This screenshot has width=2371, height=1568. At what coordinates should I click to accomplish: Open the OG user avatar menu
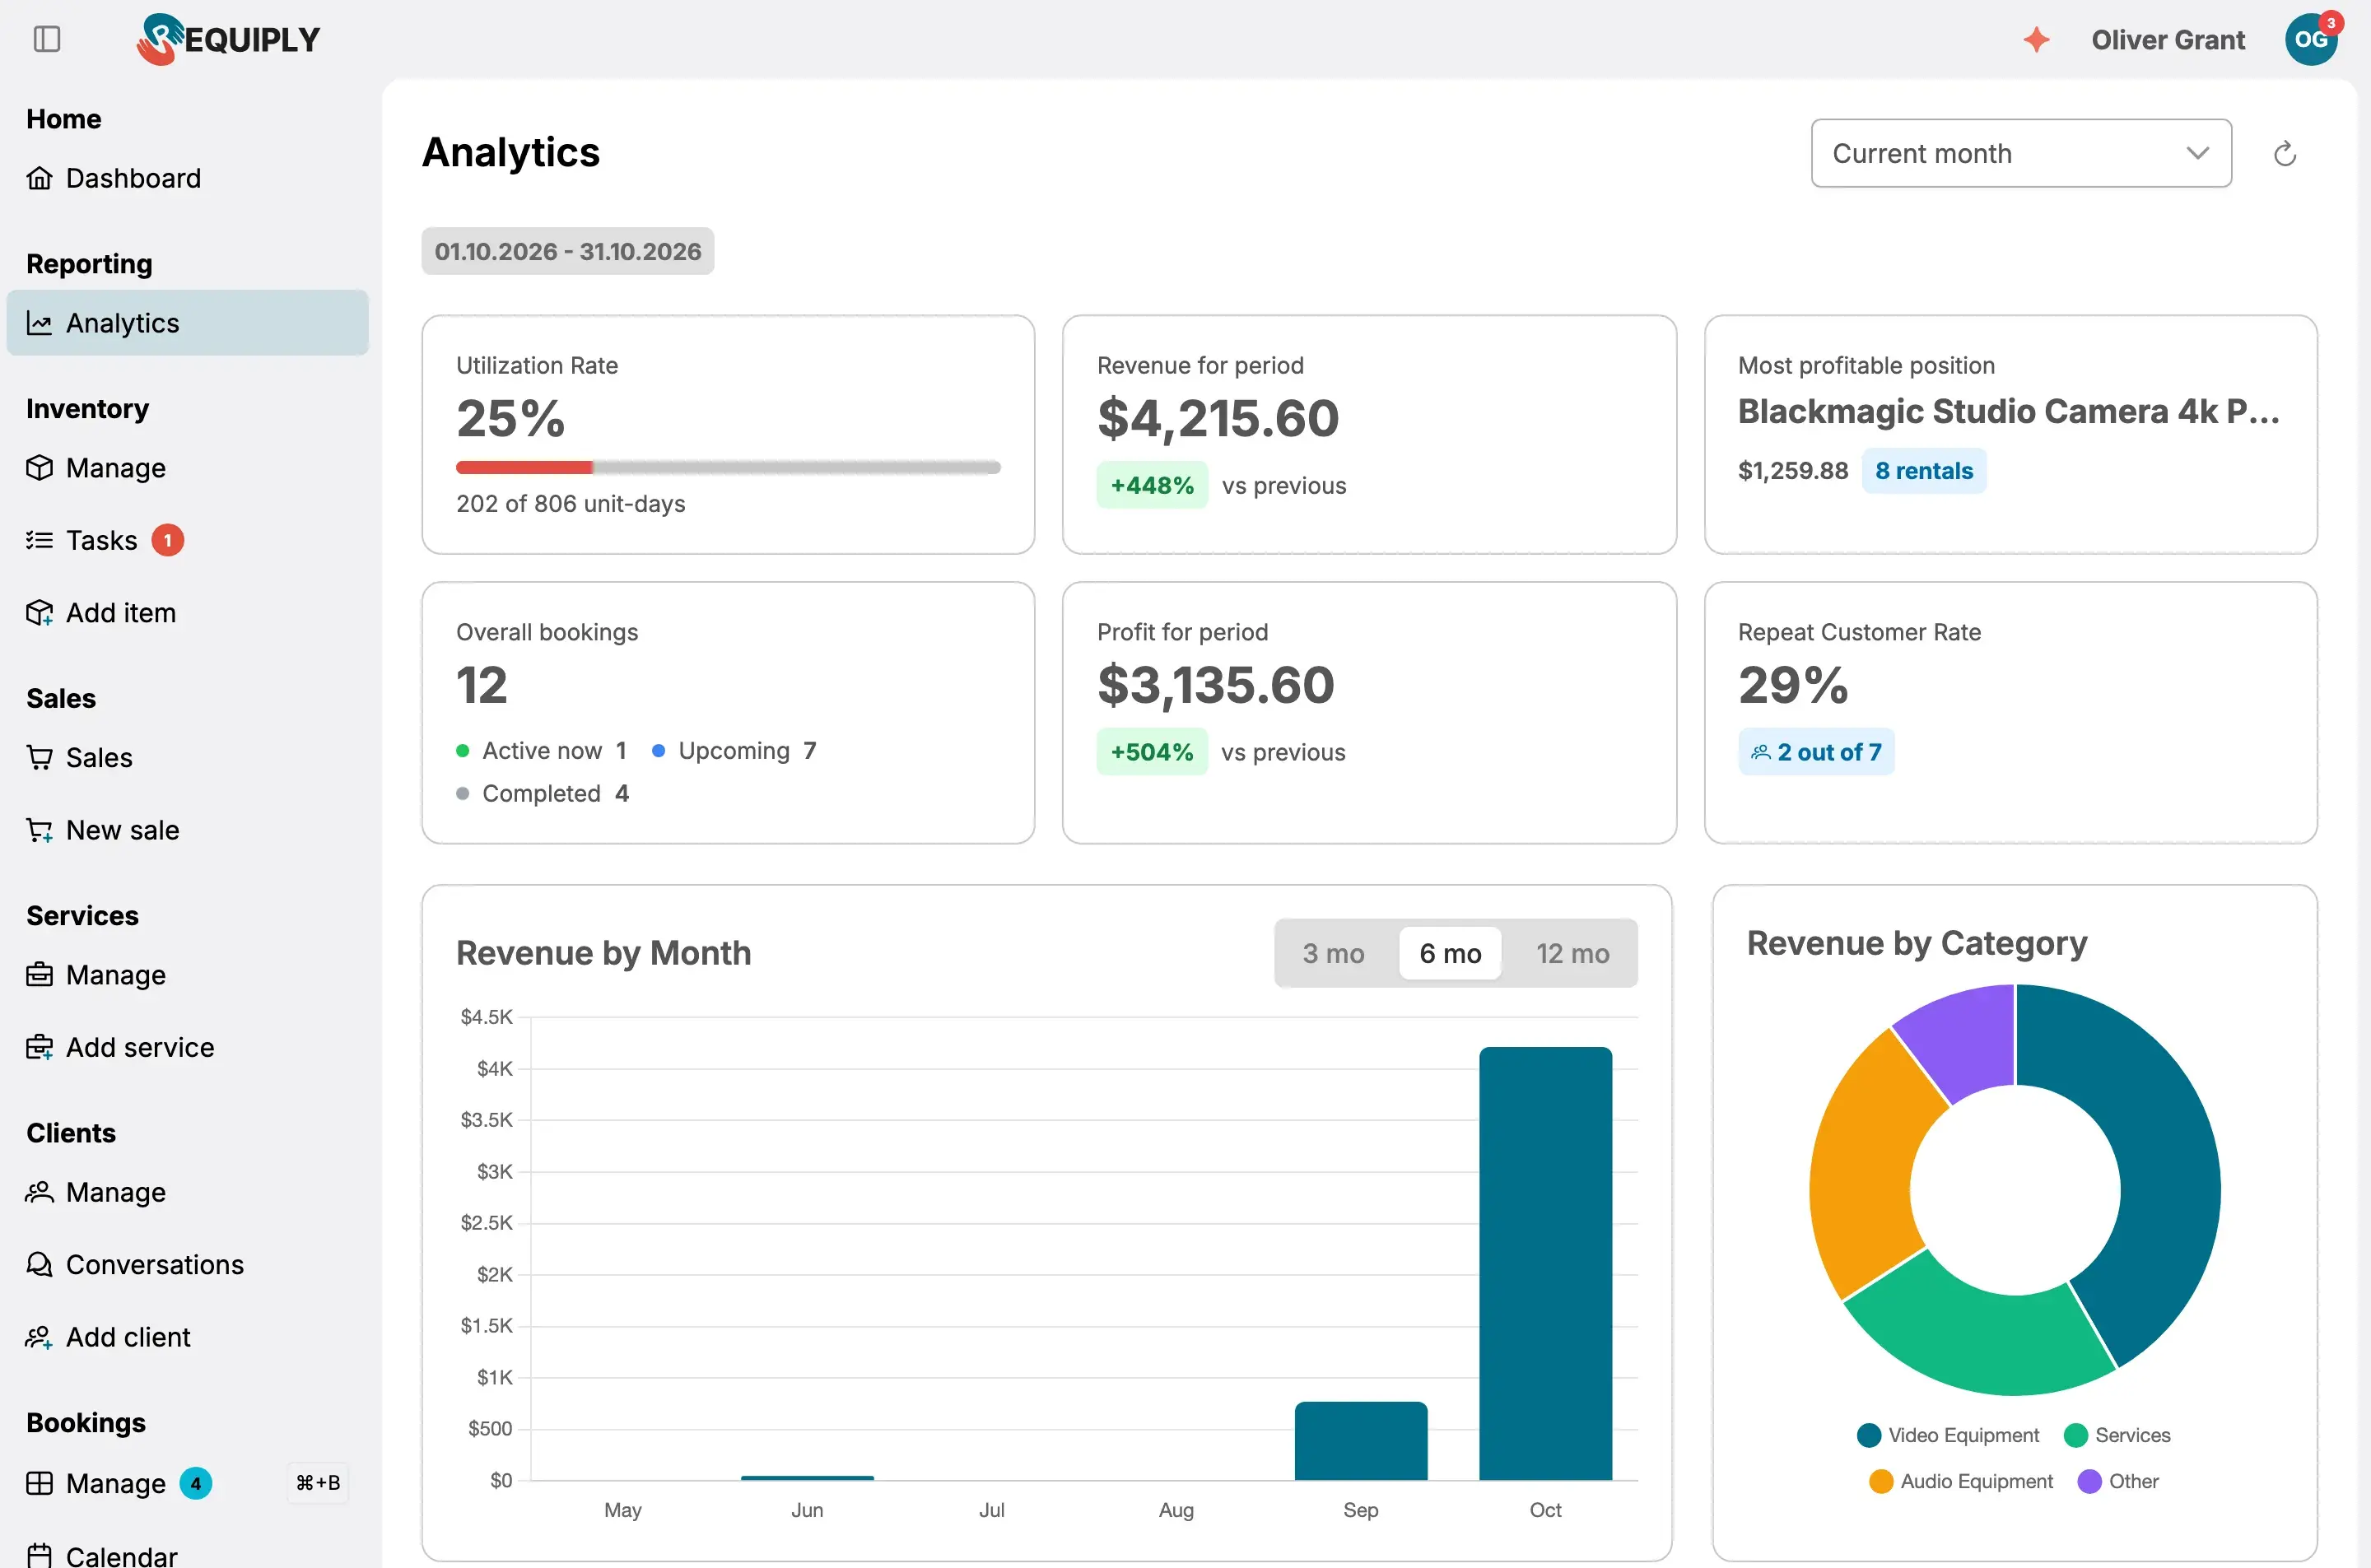pyautogui.click(x=2310, y=39)
